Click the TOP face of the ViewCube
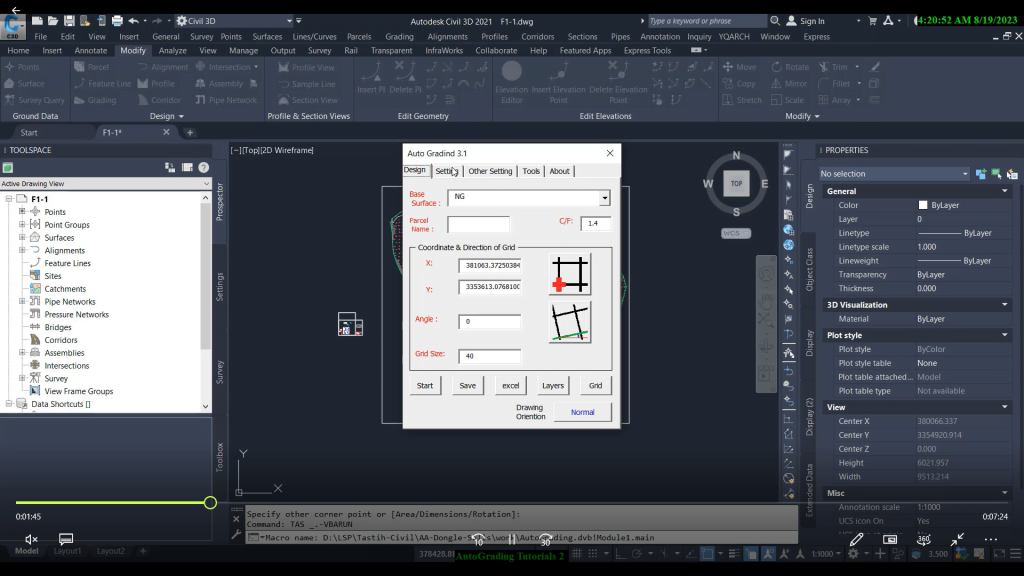This screenshot has height=576, width=1024. tap(736, 184)
